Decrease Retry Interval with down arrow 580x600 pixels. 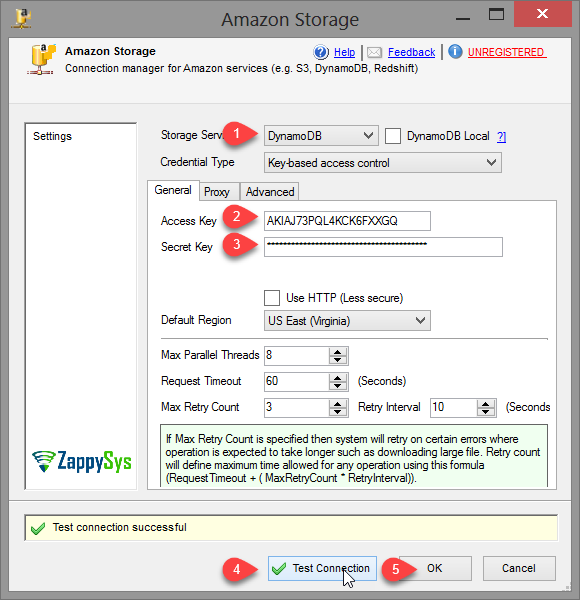tap(486, 412)
